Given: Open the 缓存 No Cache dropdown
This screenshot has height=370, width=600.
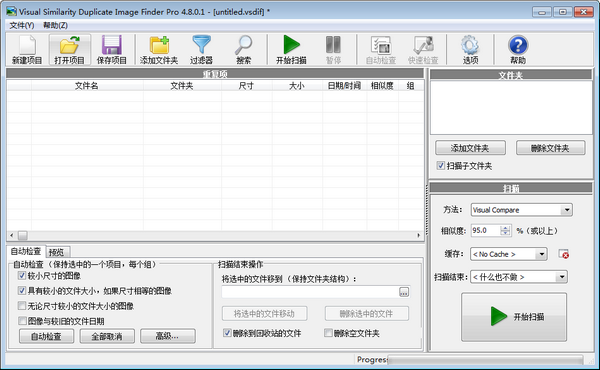Looking at the screenshot, I should 541,254.
